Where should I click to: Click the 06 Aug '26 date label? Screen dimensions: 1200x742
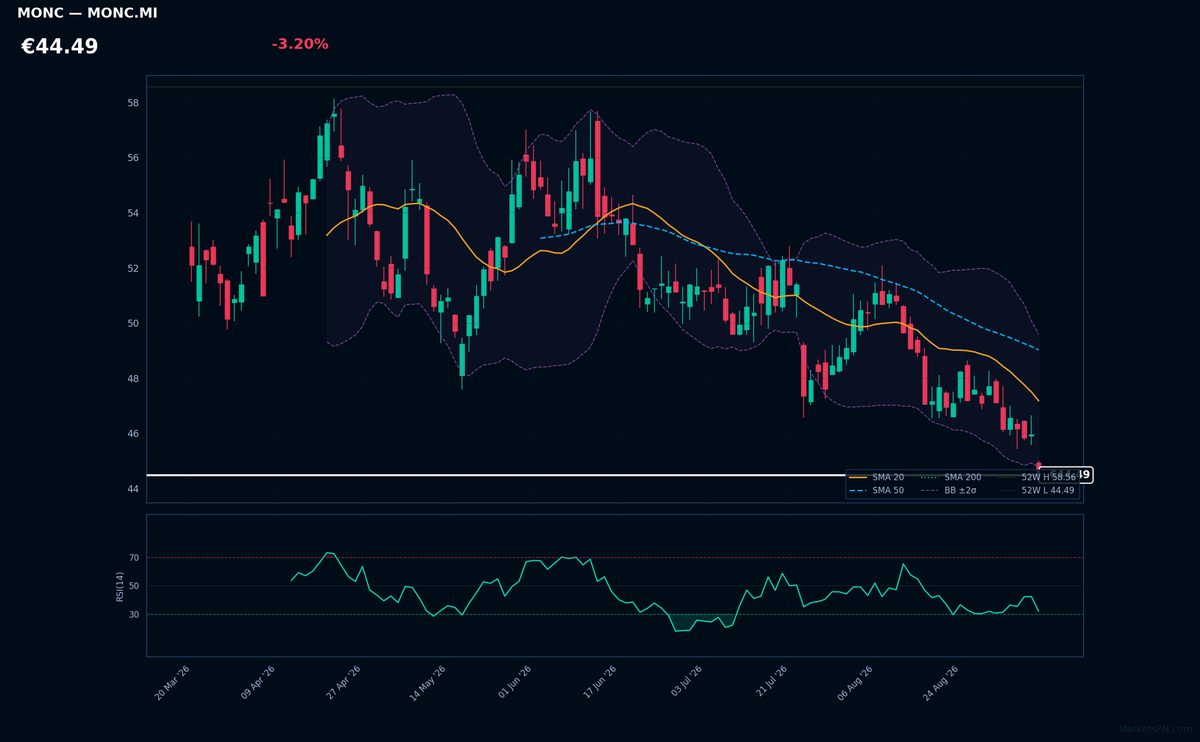point(855,683)
